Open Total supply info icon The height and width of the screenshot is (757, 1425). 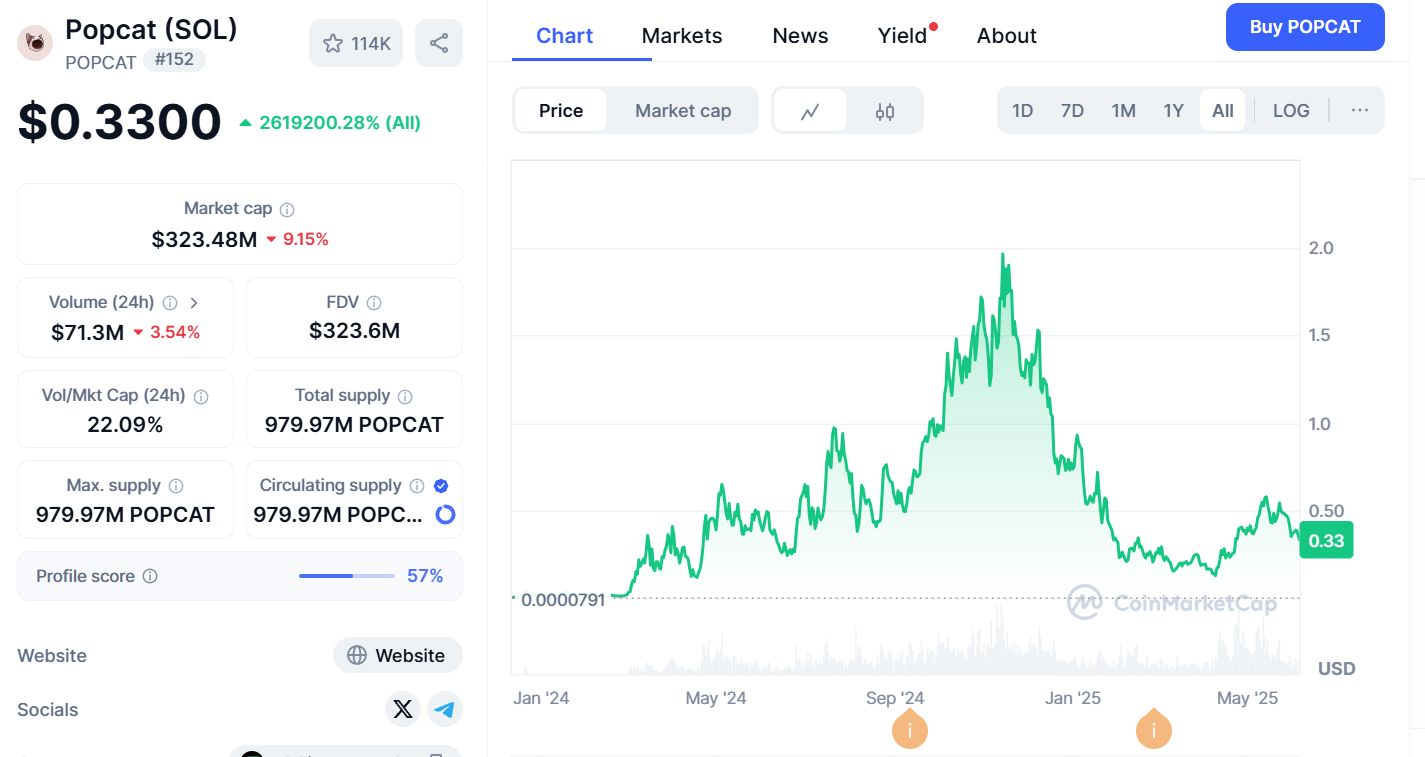405,397
